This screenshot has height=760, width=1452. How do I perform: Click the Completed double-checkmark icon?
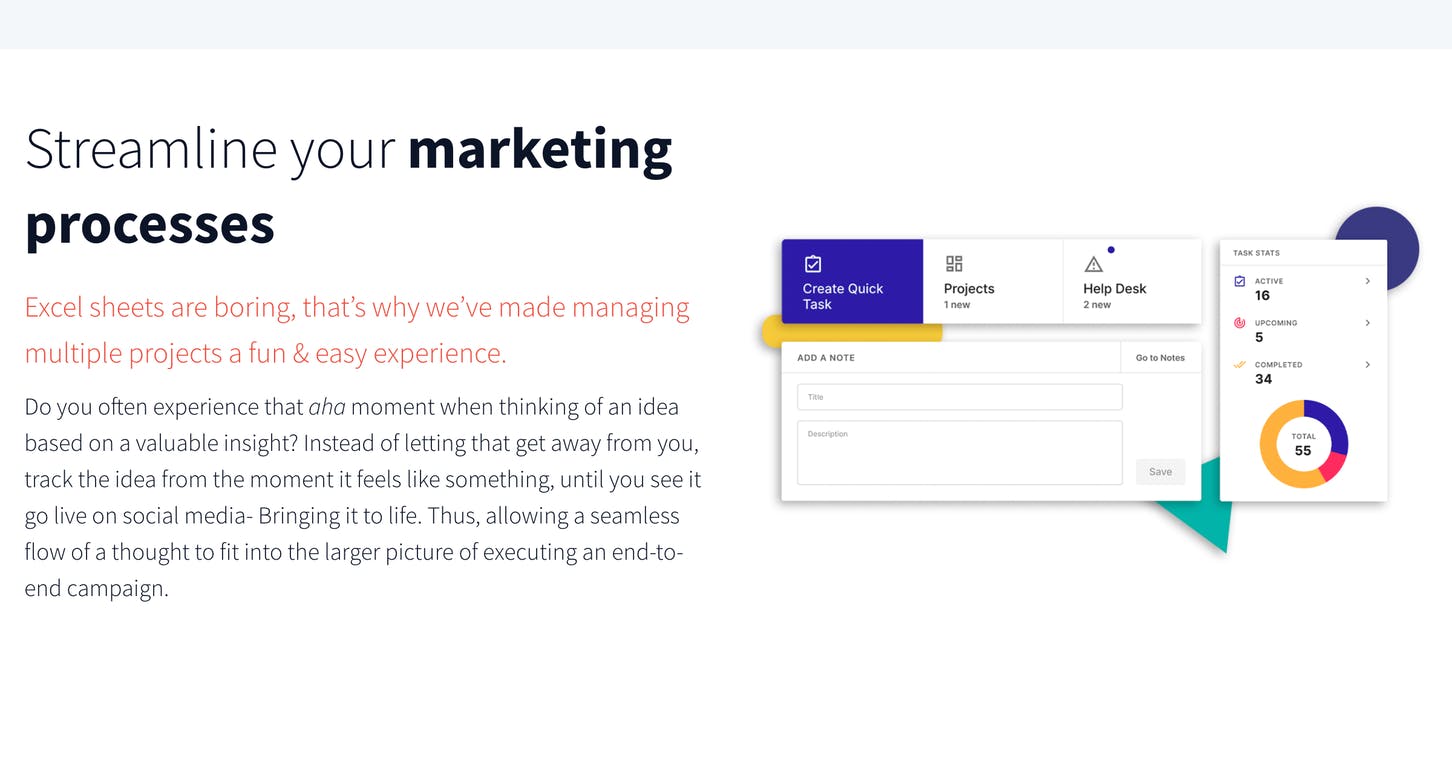click(1240, 365)
